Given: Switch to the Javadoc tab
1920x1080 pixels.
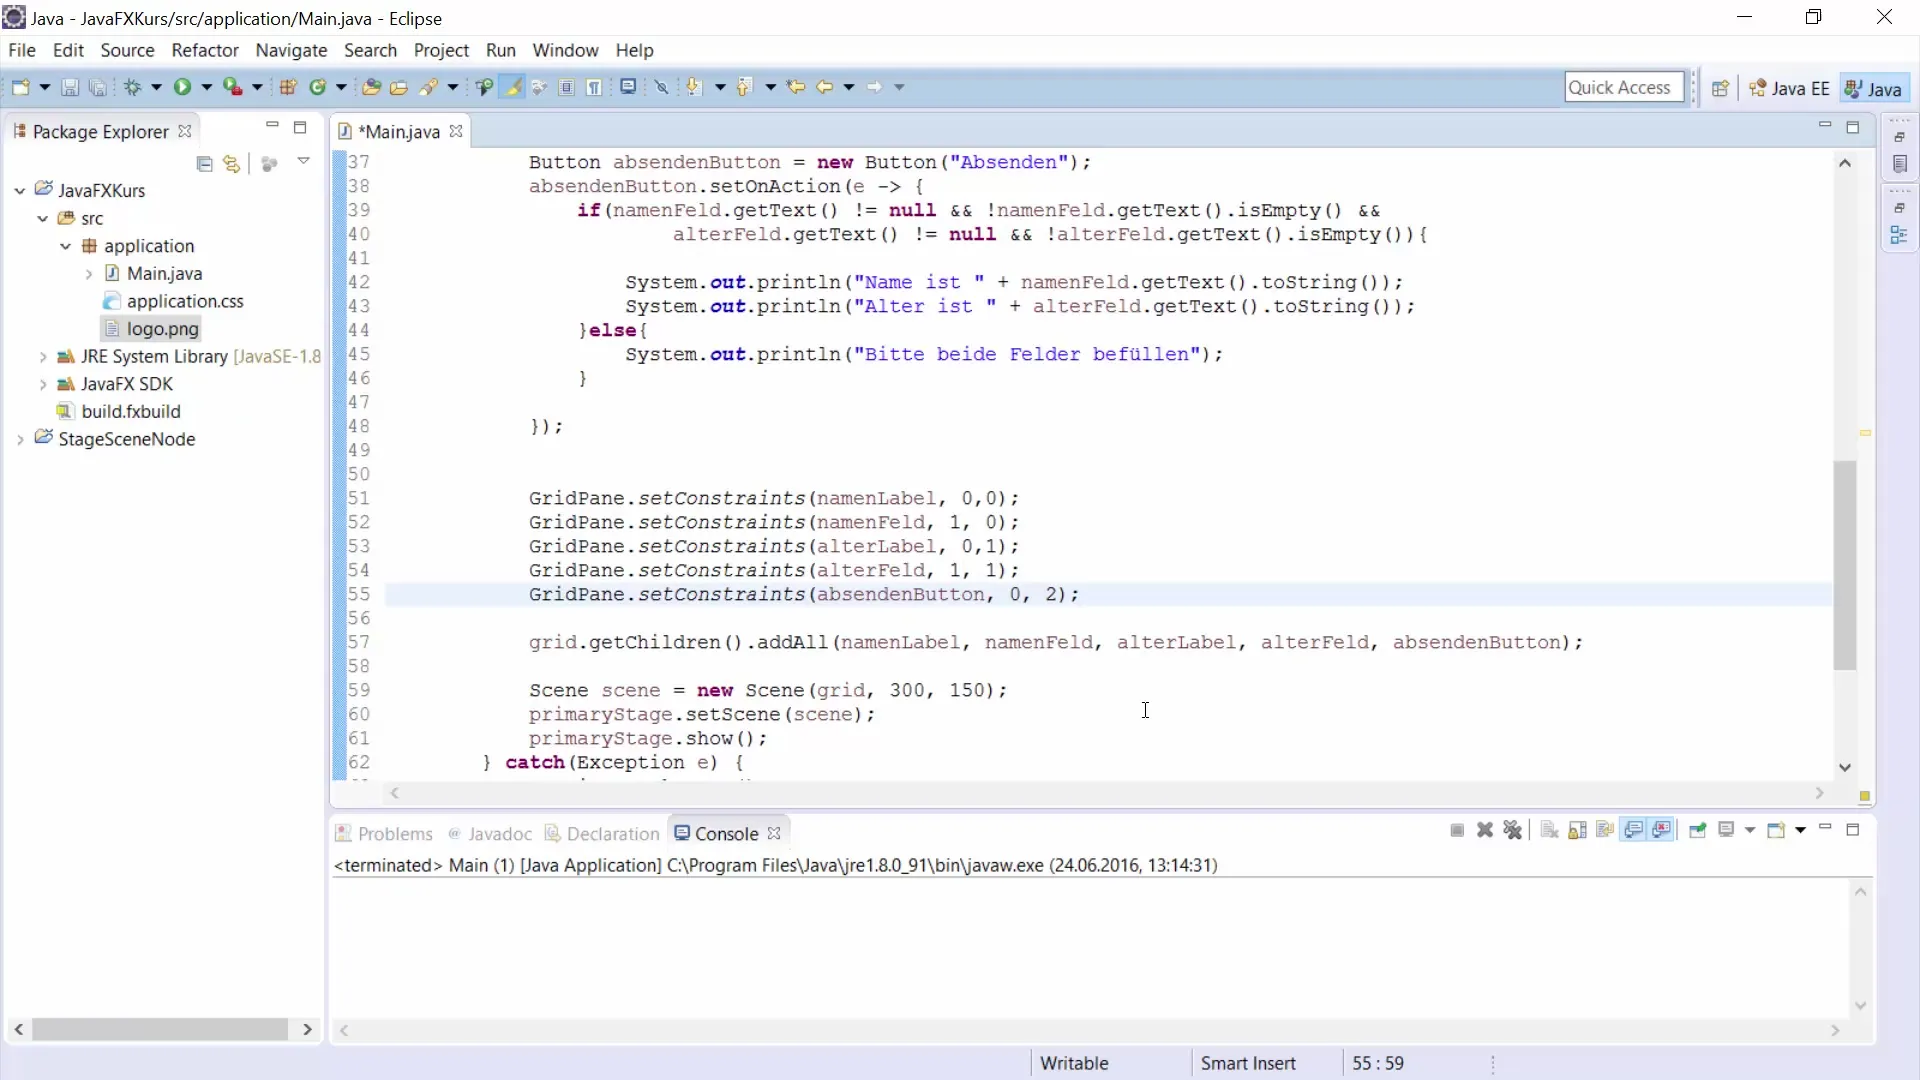Looking at the screenshot, I should point(490,833).
